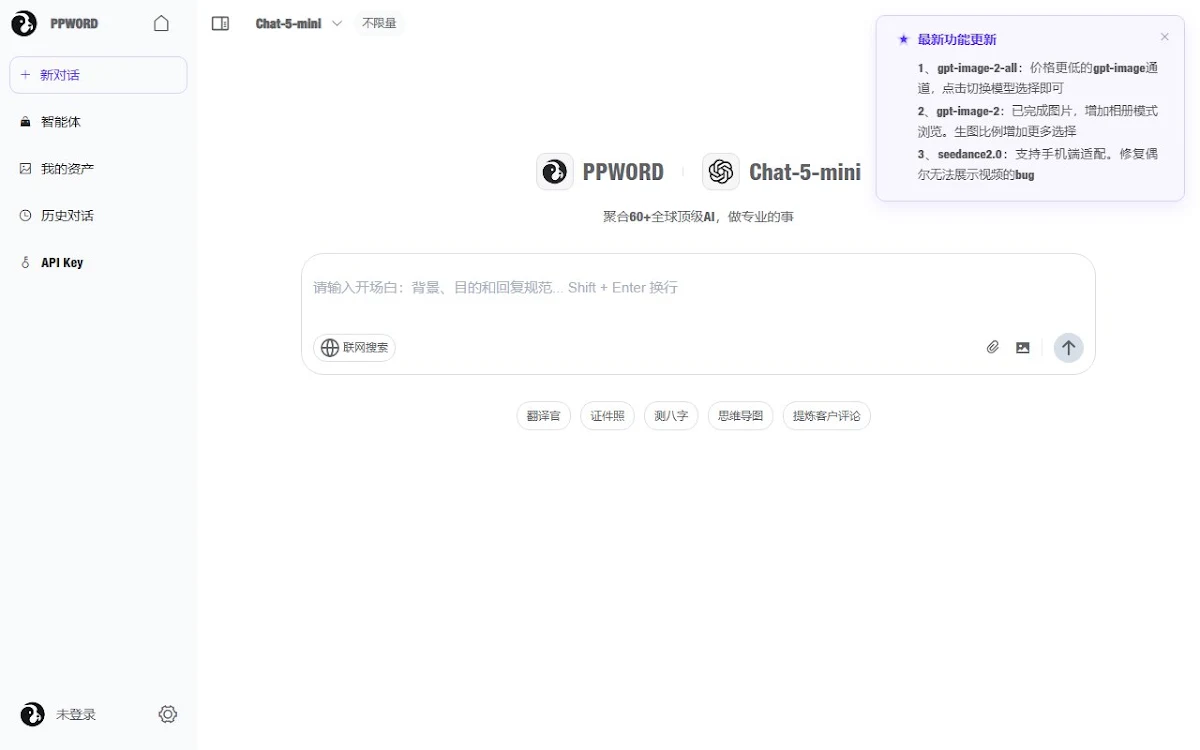Click gpt-image-2-all update line
Image resolution: width=1200 pixels, height=750 pixels.
click(x=1038, y=78)
